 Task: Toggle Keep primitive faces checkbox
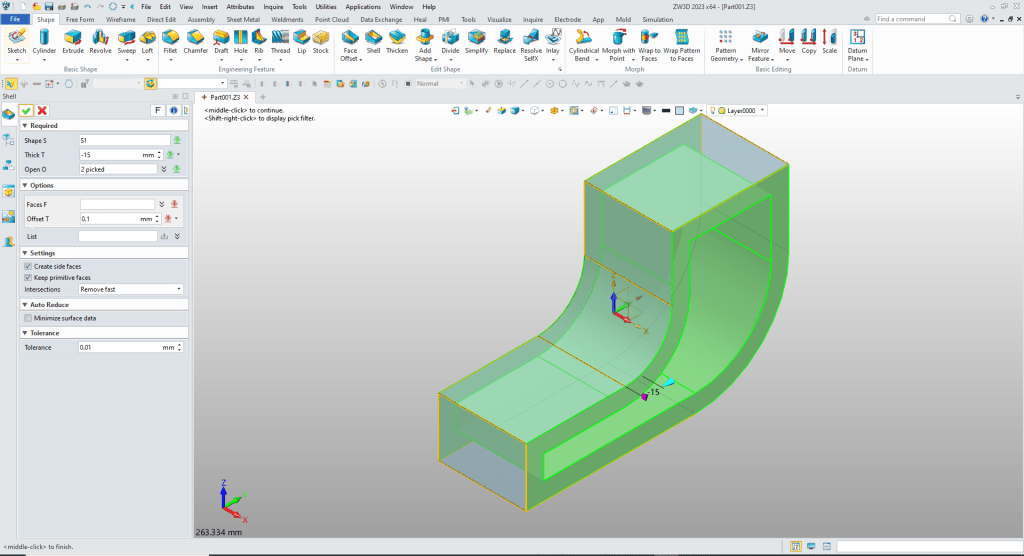pos(27,278)
